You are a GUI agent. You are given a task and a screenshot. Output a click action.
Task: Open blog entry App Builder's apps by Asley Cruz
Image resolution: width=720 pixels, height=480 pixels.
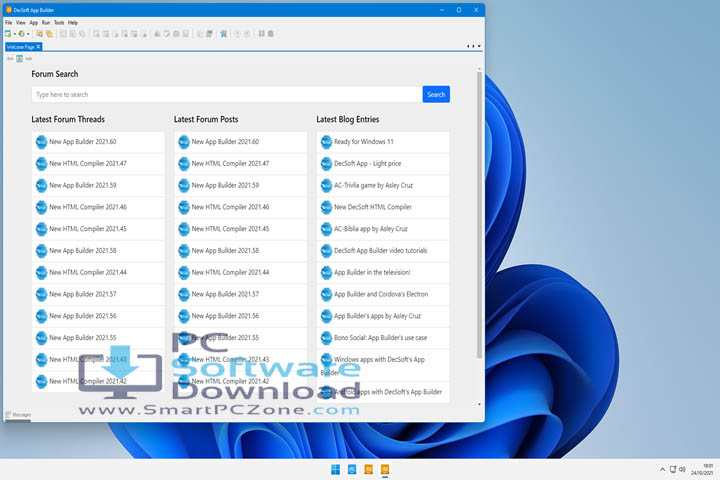(x=383, y=316)
